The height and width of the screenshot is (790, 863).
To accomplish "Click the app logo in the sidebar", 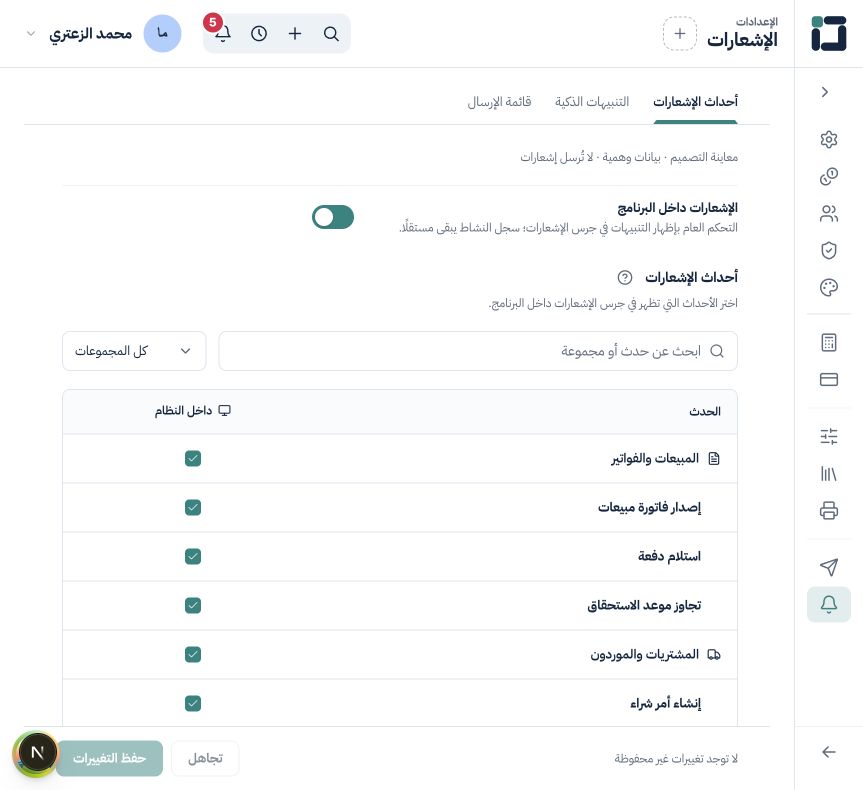I will pos(828,34).
